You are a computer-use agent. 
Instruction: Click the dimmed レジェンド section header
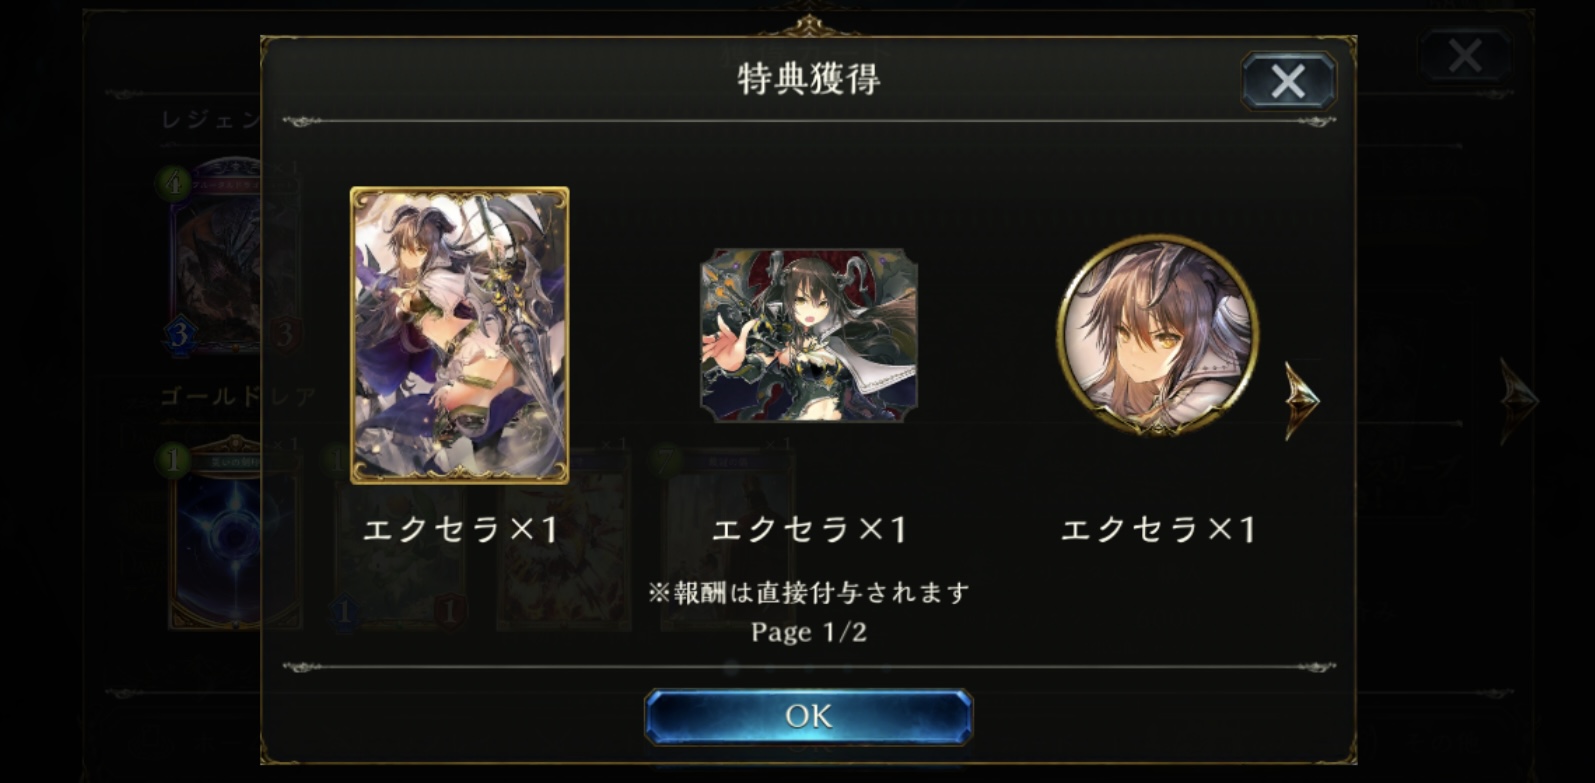(211, 120)
